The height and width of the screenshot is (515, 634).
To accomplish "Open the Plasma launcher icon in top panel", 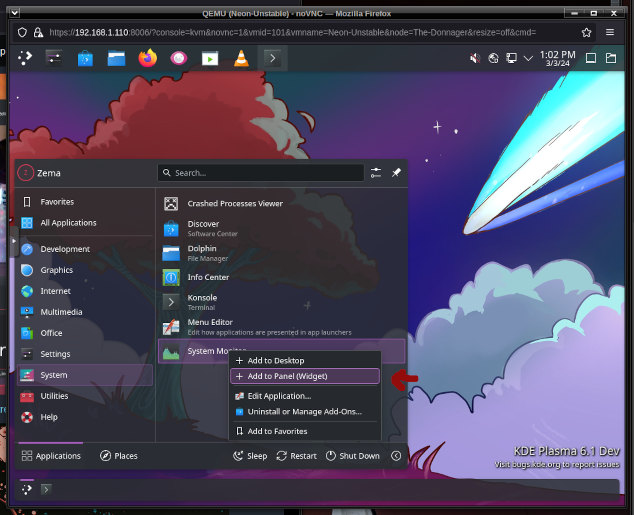I will pyautogui.click(x=25, y=58).
